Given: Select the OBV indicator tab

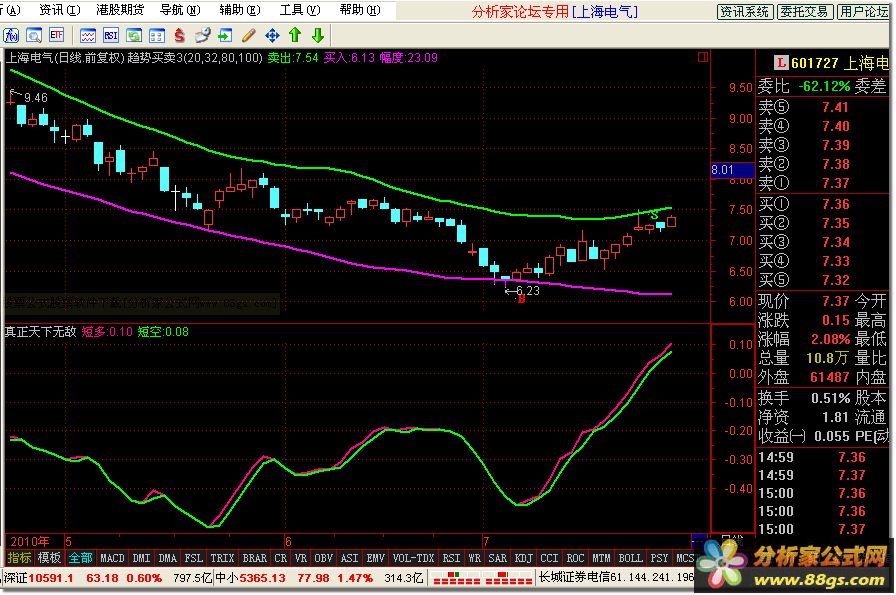Looking at the screenshot, I should [x=323, y=558].
